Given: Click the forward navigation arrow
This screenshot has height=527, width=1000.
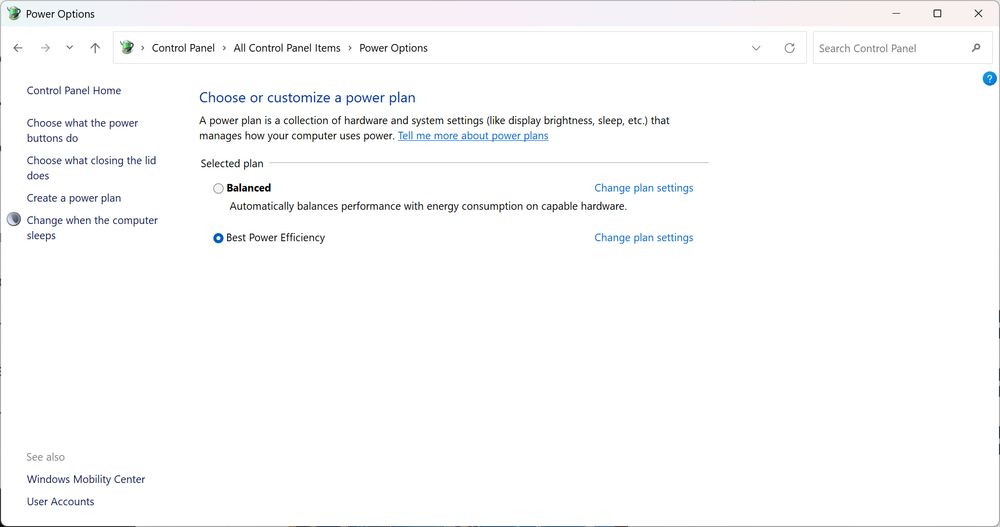Looking at the screenshot, I should [x=45, y=48].
